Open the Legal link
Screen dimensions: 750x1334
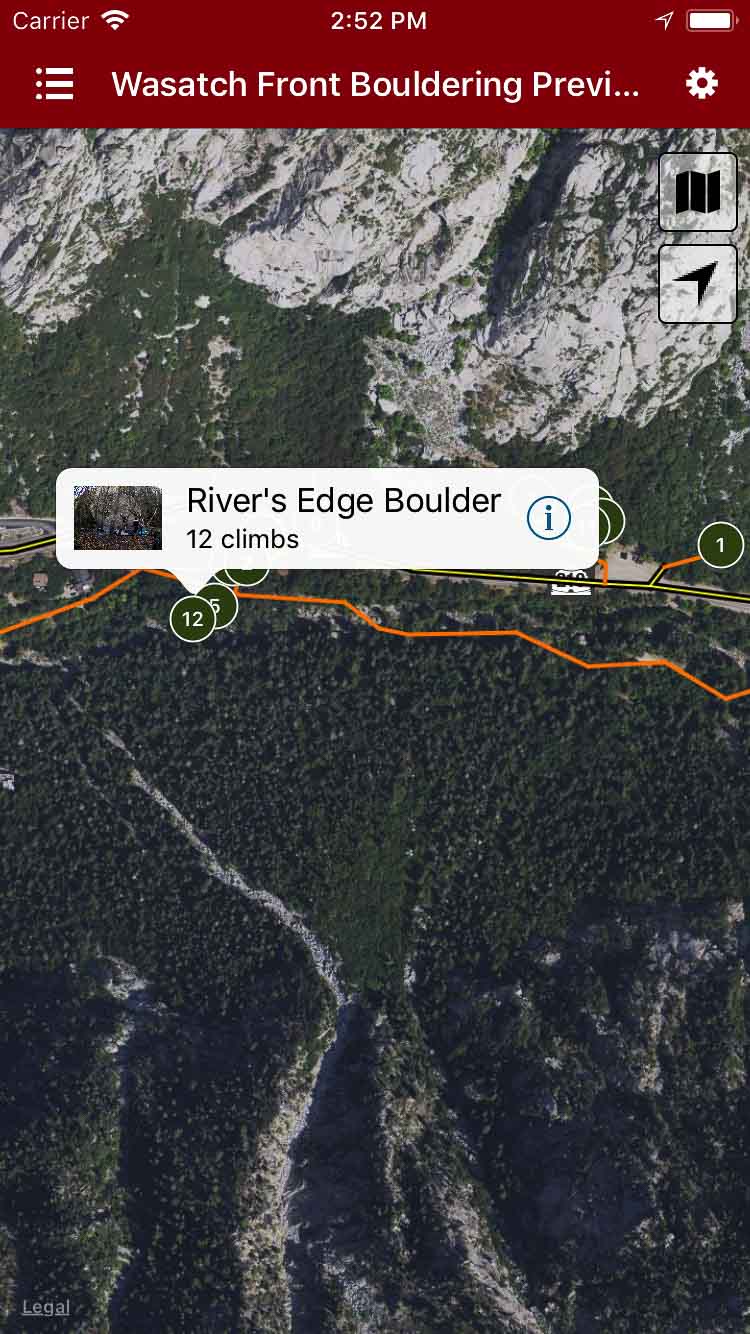pyautogui.click(x=46, y=1307)
